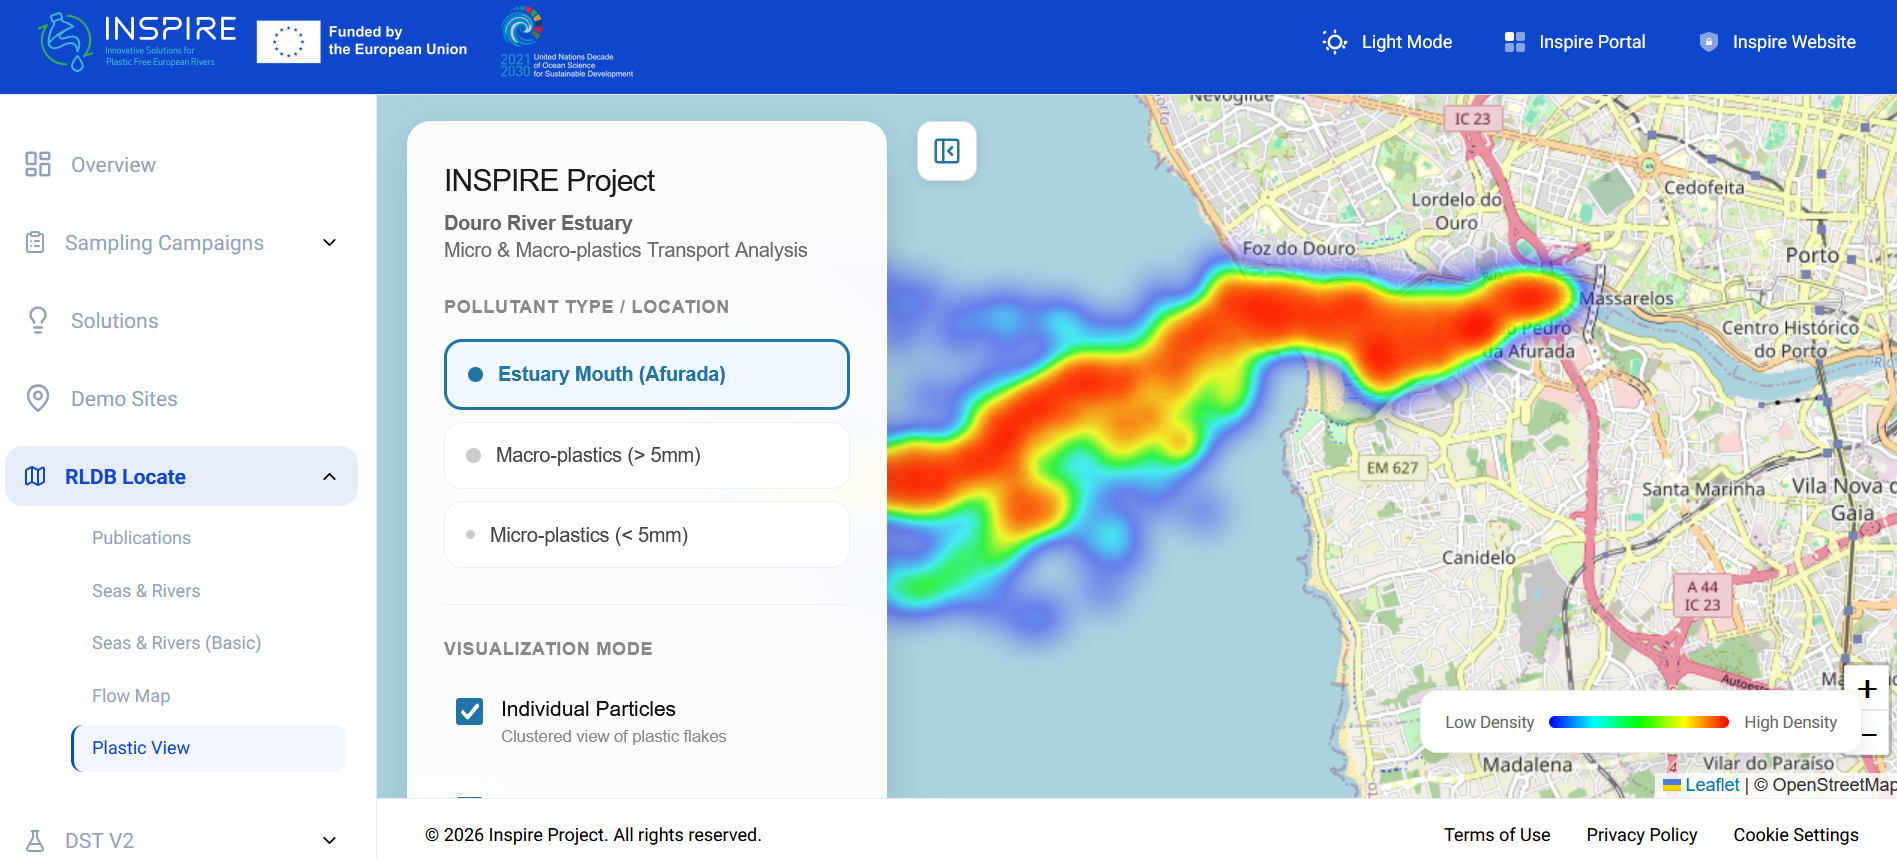Collapse the RLDB Locate chevron
1897x859 pixels.
pos(330,477)
